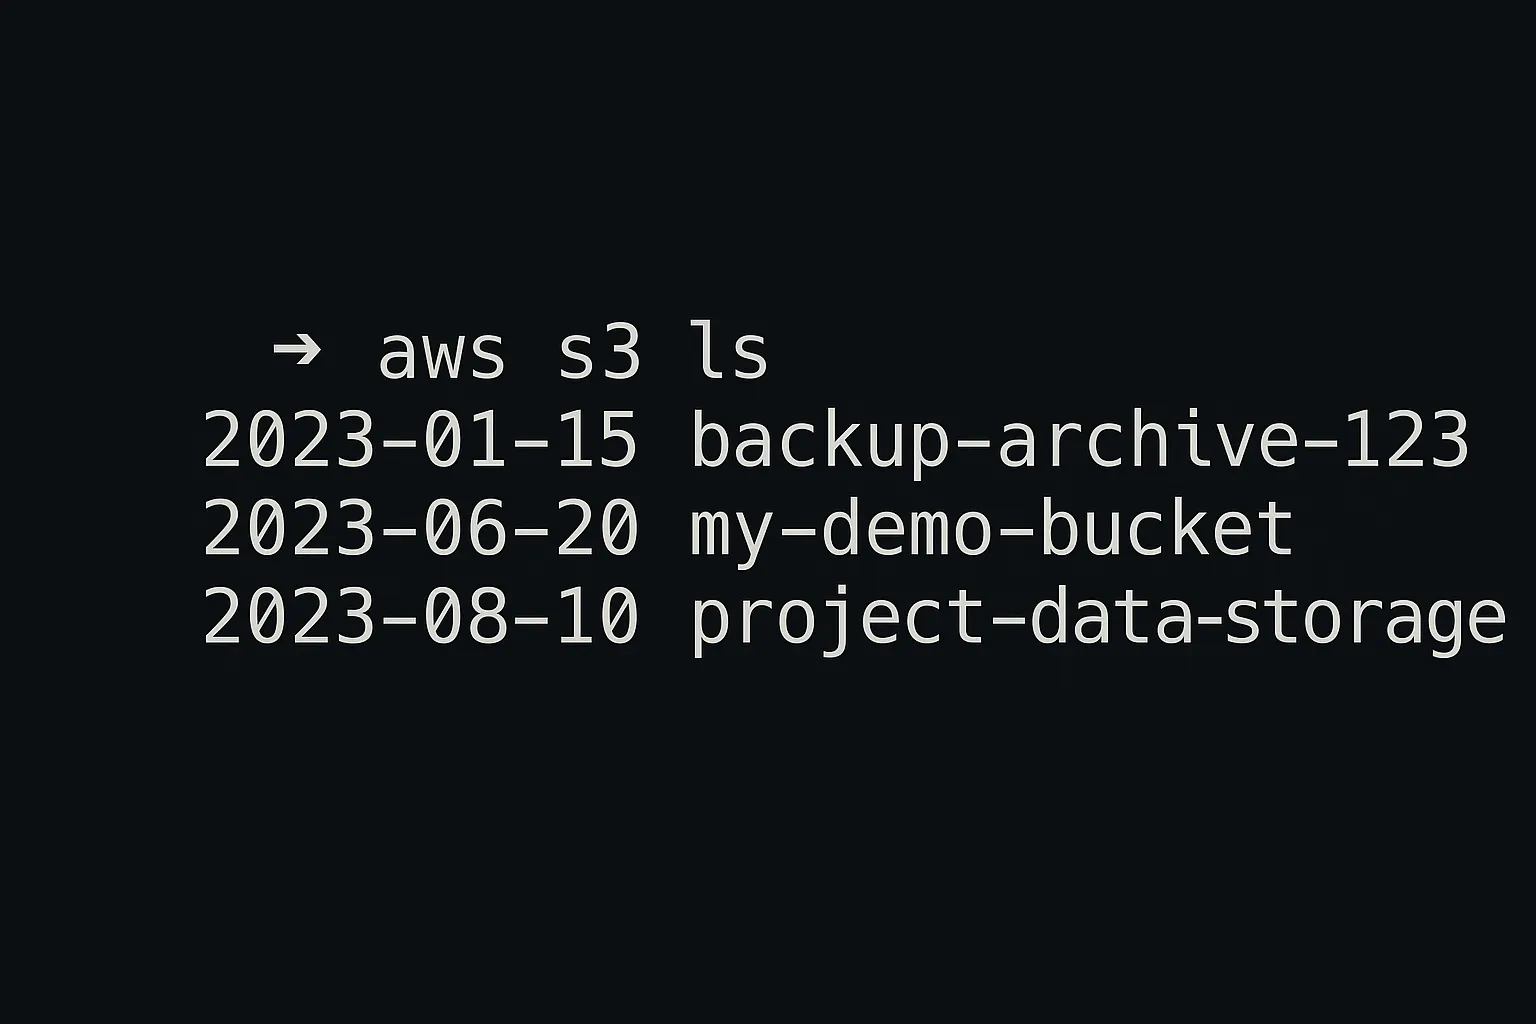The width and height of the screenshot is (1536, 1024).
Task: Click the "ls" subcommand text
Action: 727,353
